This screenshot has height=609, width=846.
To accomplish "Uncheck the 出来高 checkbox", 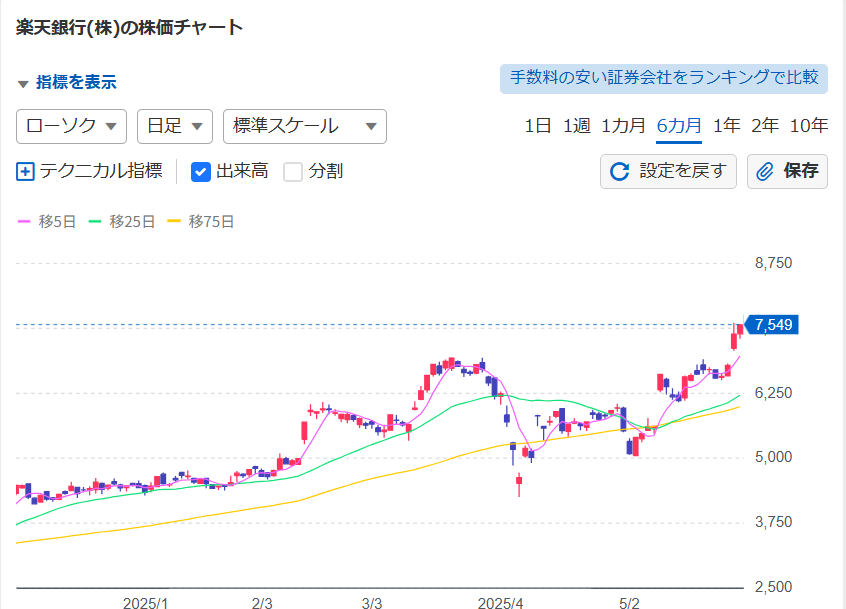I will click(201, 172).
